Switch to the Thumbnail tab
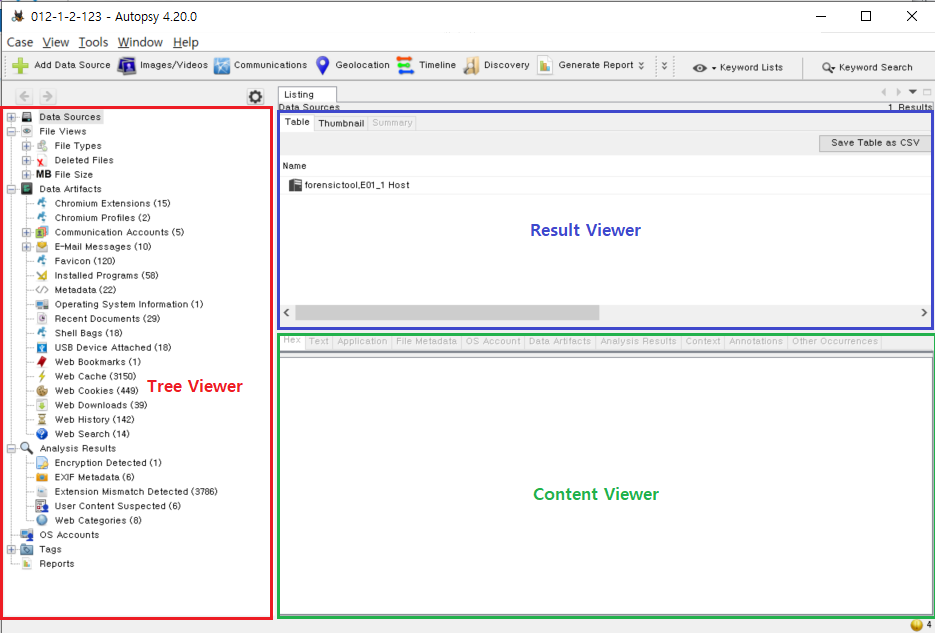Image resolution: width=935 pixels, height=633 pixels. click(x=341, y=123)
